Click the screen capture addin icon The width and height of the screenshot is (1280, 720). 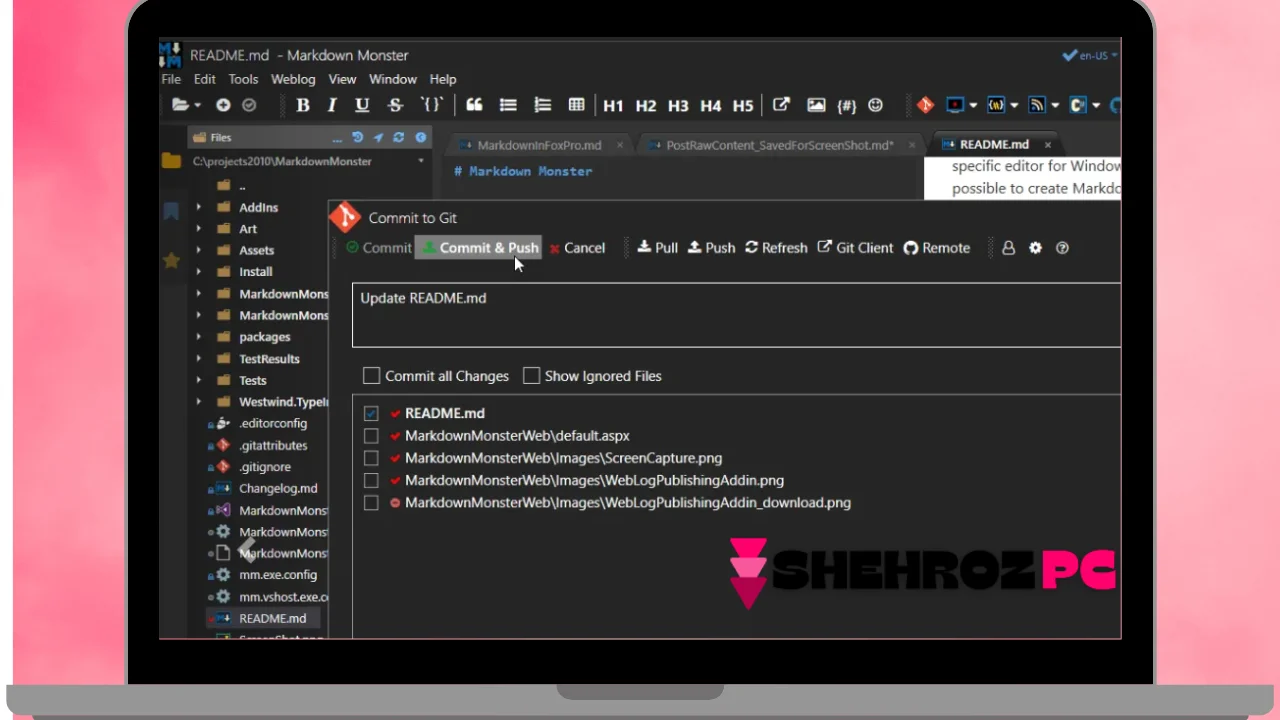[x=955, y=105]
